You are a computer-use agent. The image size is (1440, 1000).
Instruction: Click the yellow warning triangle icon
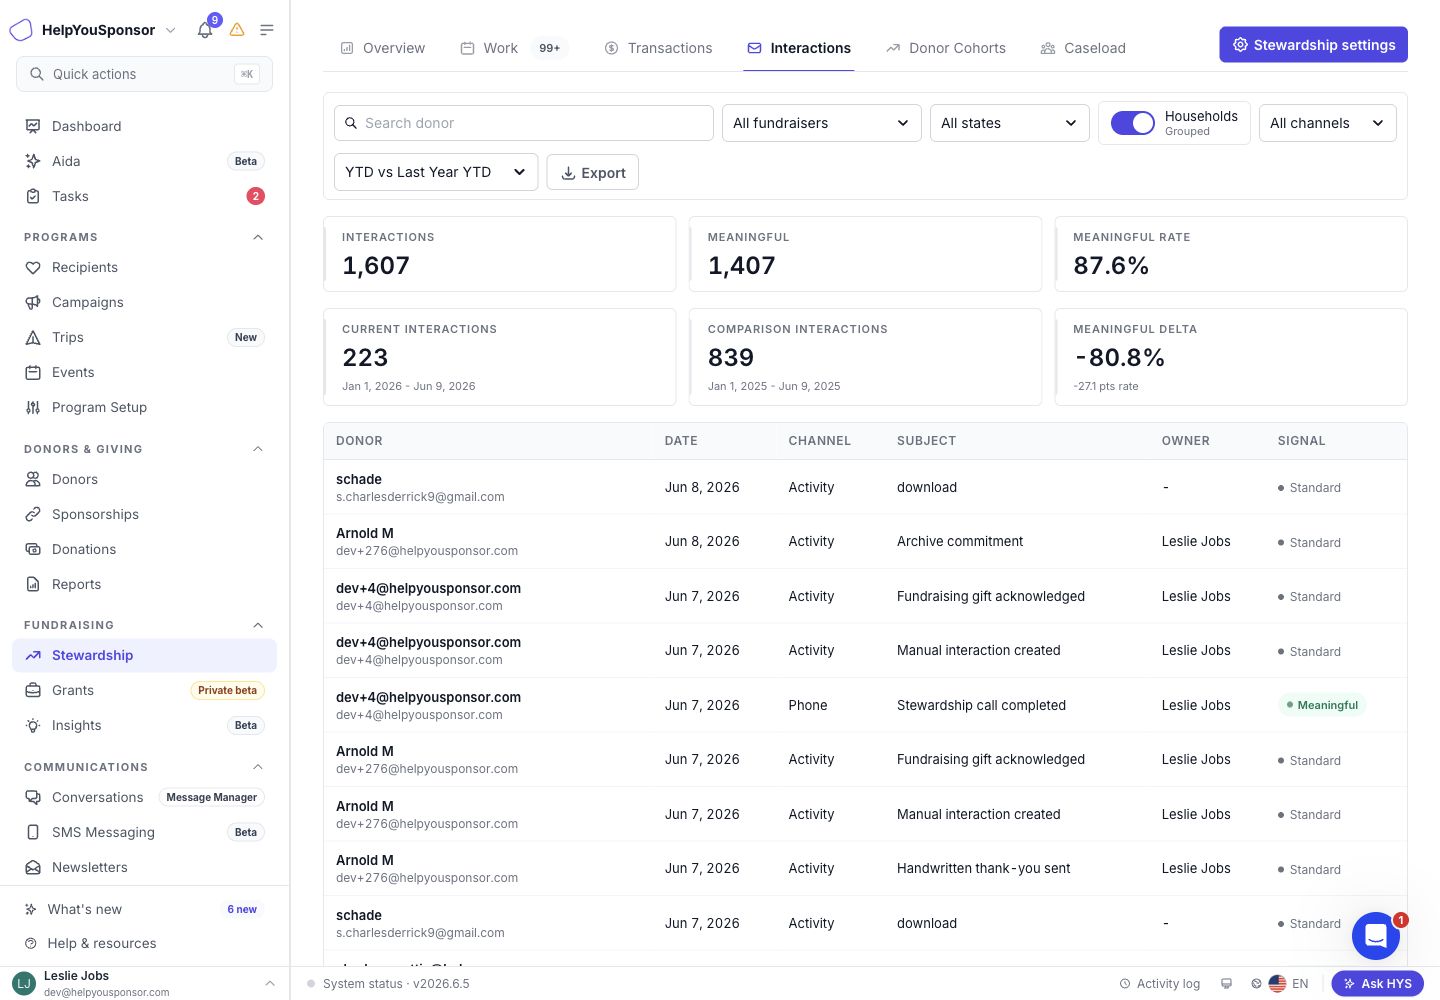click(x=237, y=30)
